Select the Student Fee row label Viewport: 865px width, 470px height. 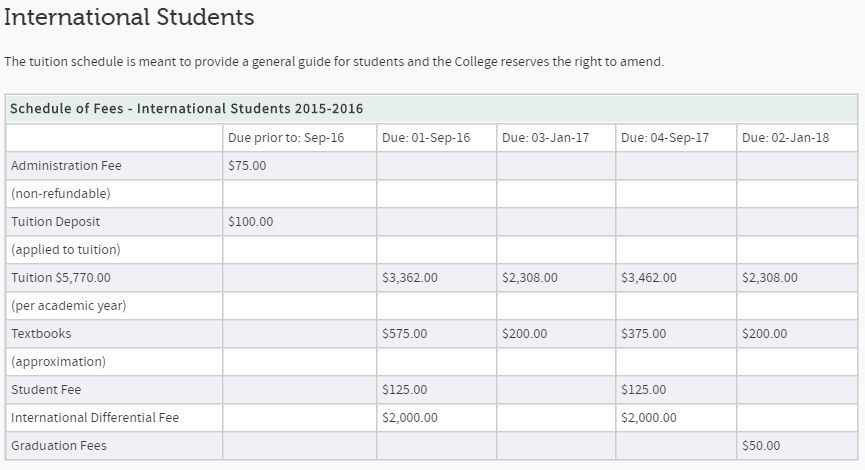coord(46,390)
